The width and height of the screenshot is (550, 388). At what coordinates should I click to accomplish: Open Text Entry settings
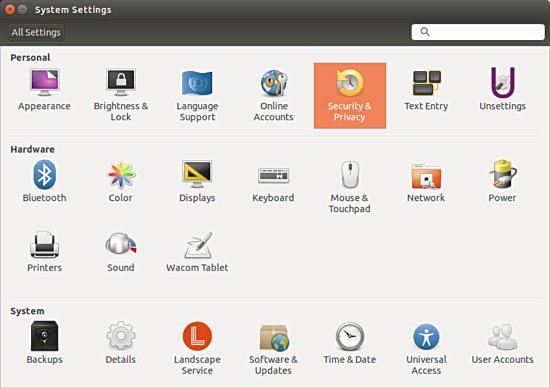coord(426,90)
